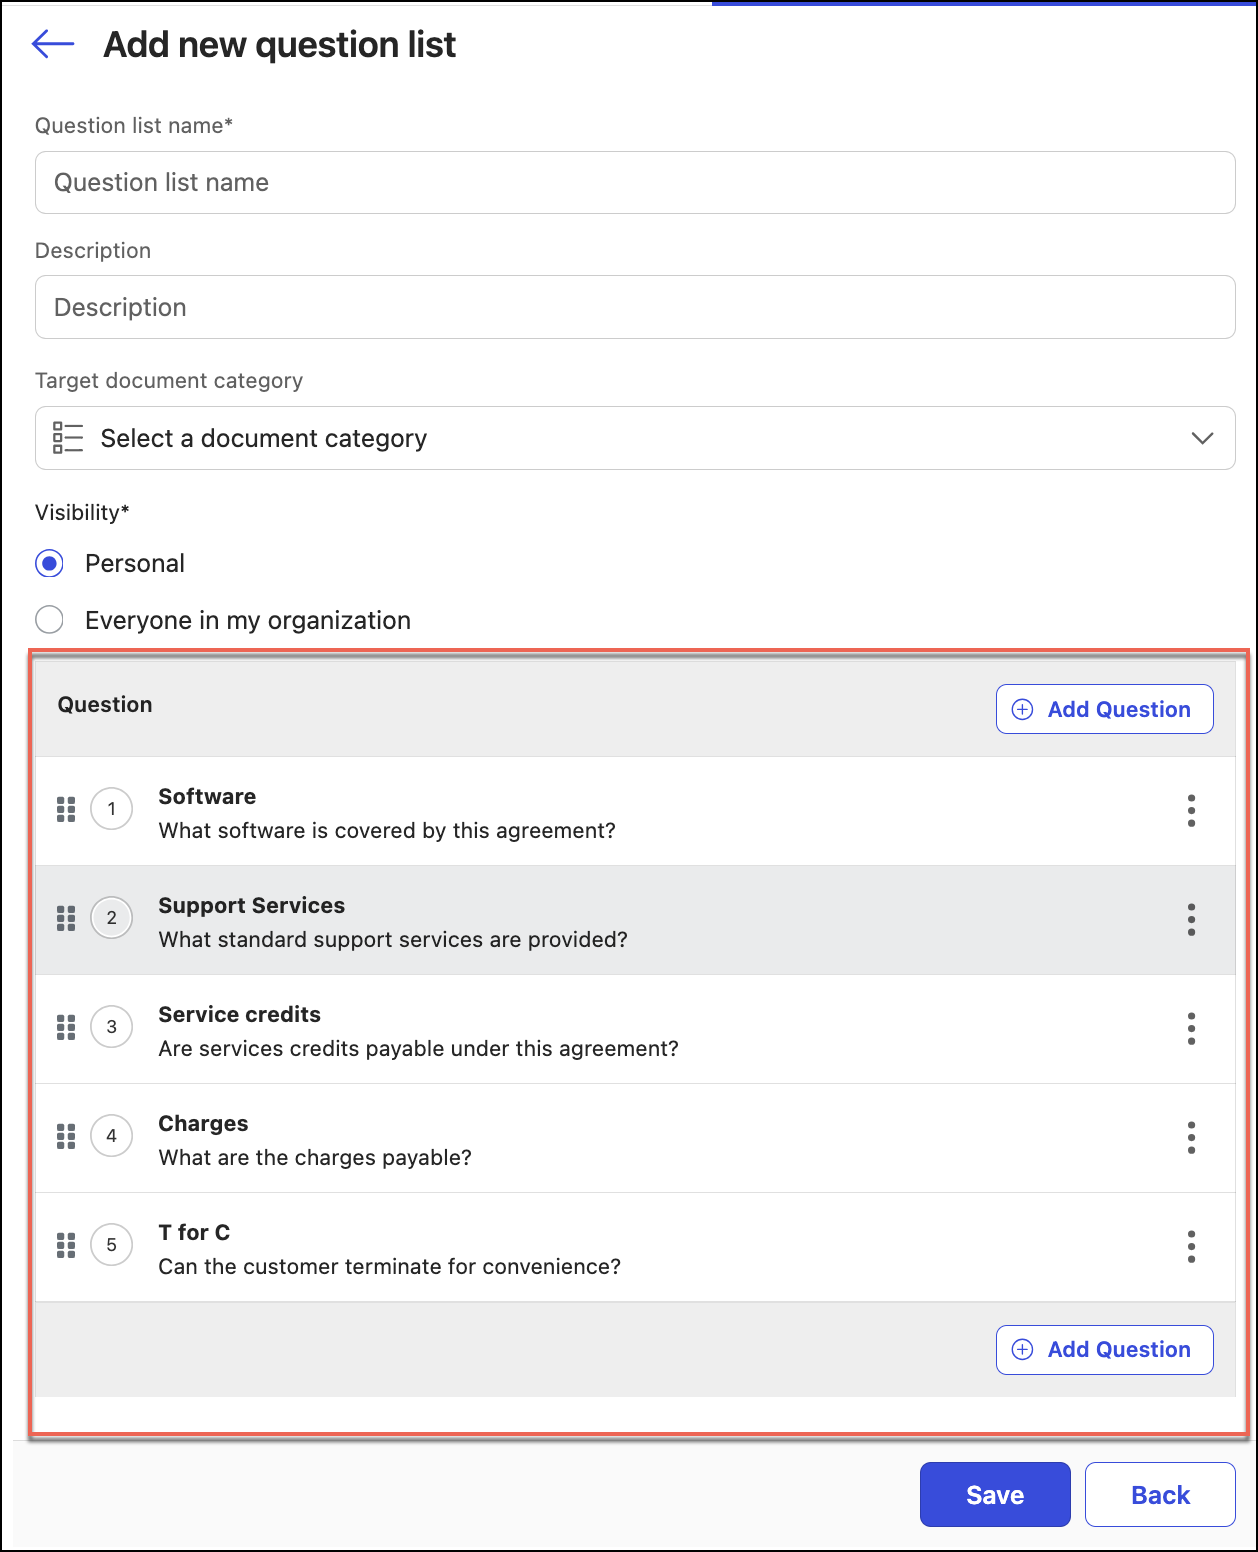Screen dimensions: 1258x1552
Task: Save the new question list
Action: pyautogui.click(x=994, y=1494)
